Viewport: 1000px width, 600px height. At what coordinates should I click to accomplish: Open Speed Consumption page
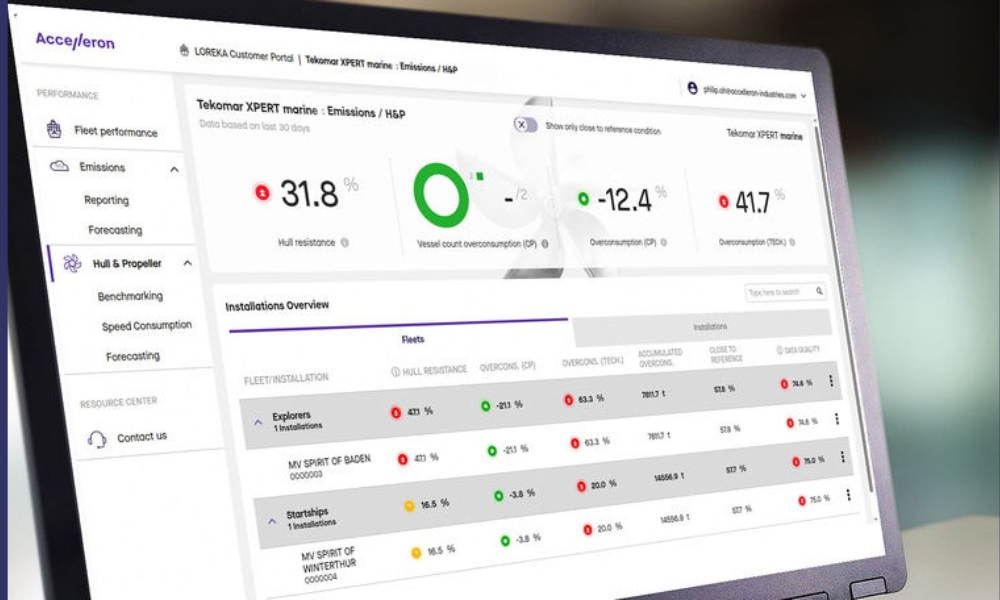coord(146,326)
